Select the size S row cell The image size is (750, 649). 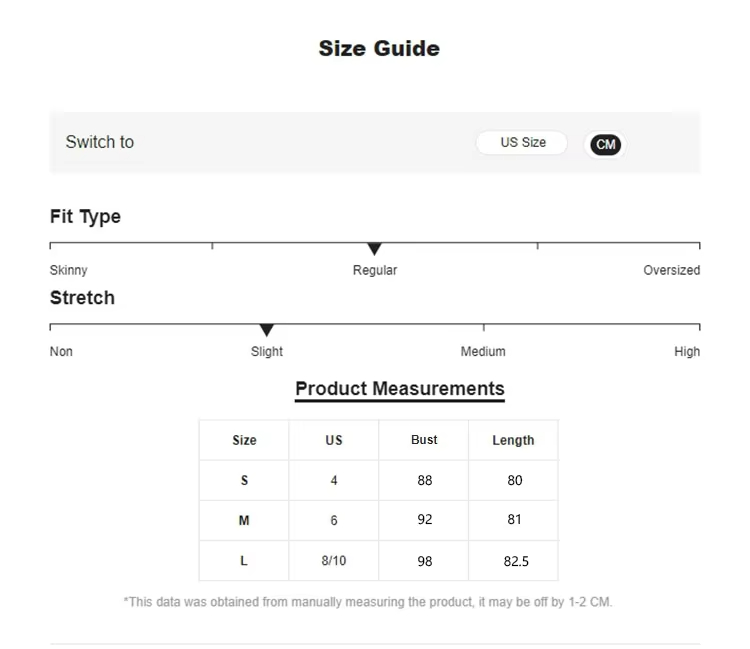coord(244,481)
